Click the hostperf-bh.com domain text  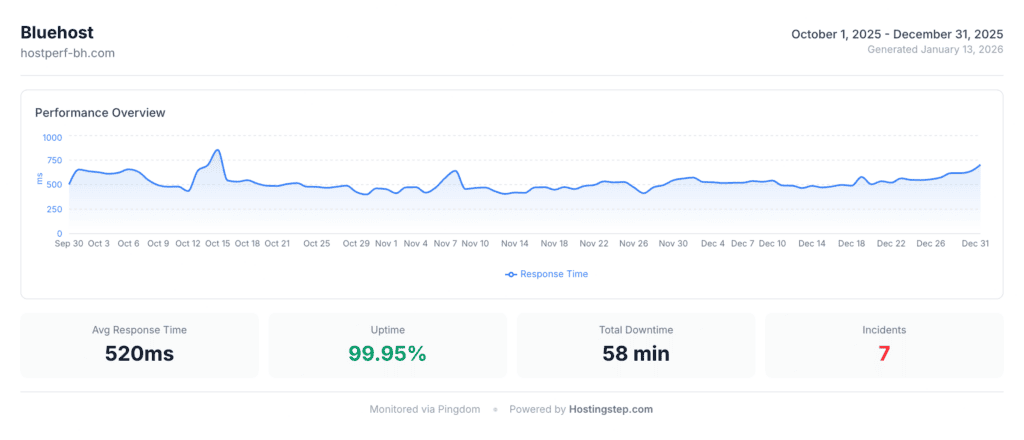tap(68, 53)
